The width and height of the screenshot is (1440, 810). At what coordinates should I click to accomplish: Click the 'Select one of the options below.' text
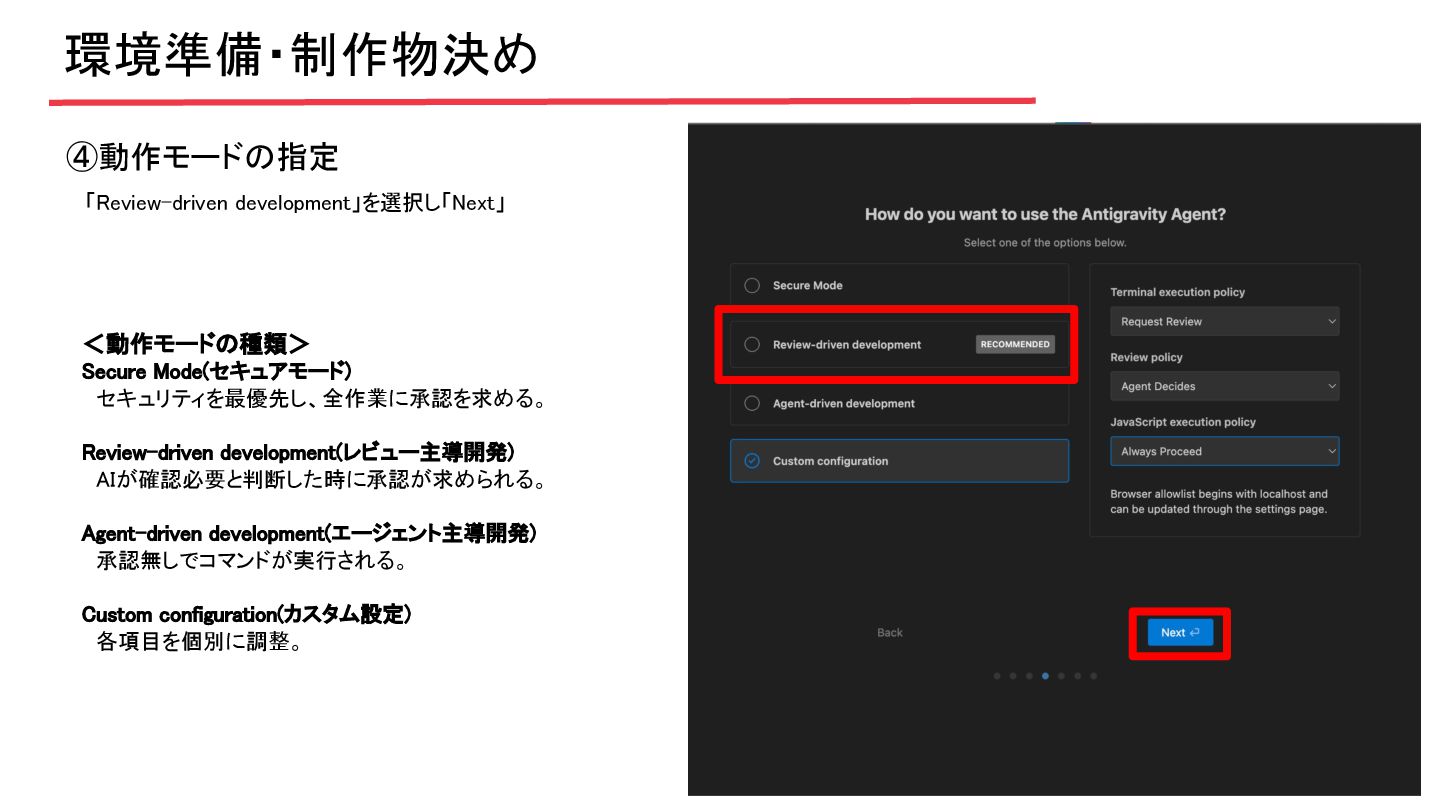point(1045,243)
